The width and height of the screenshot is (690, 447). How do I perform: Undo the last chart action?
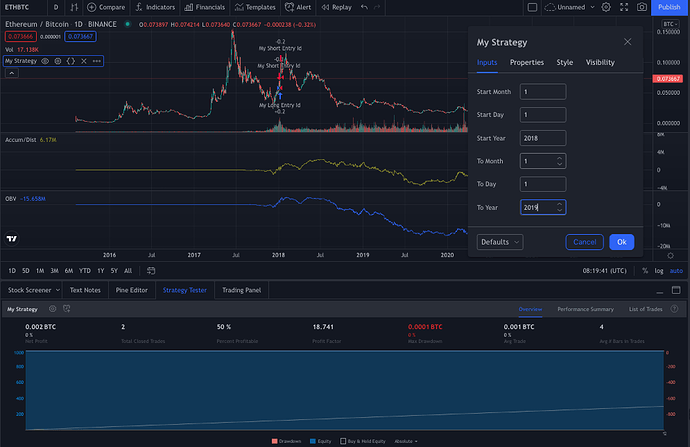(x=364, y=7)
